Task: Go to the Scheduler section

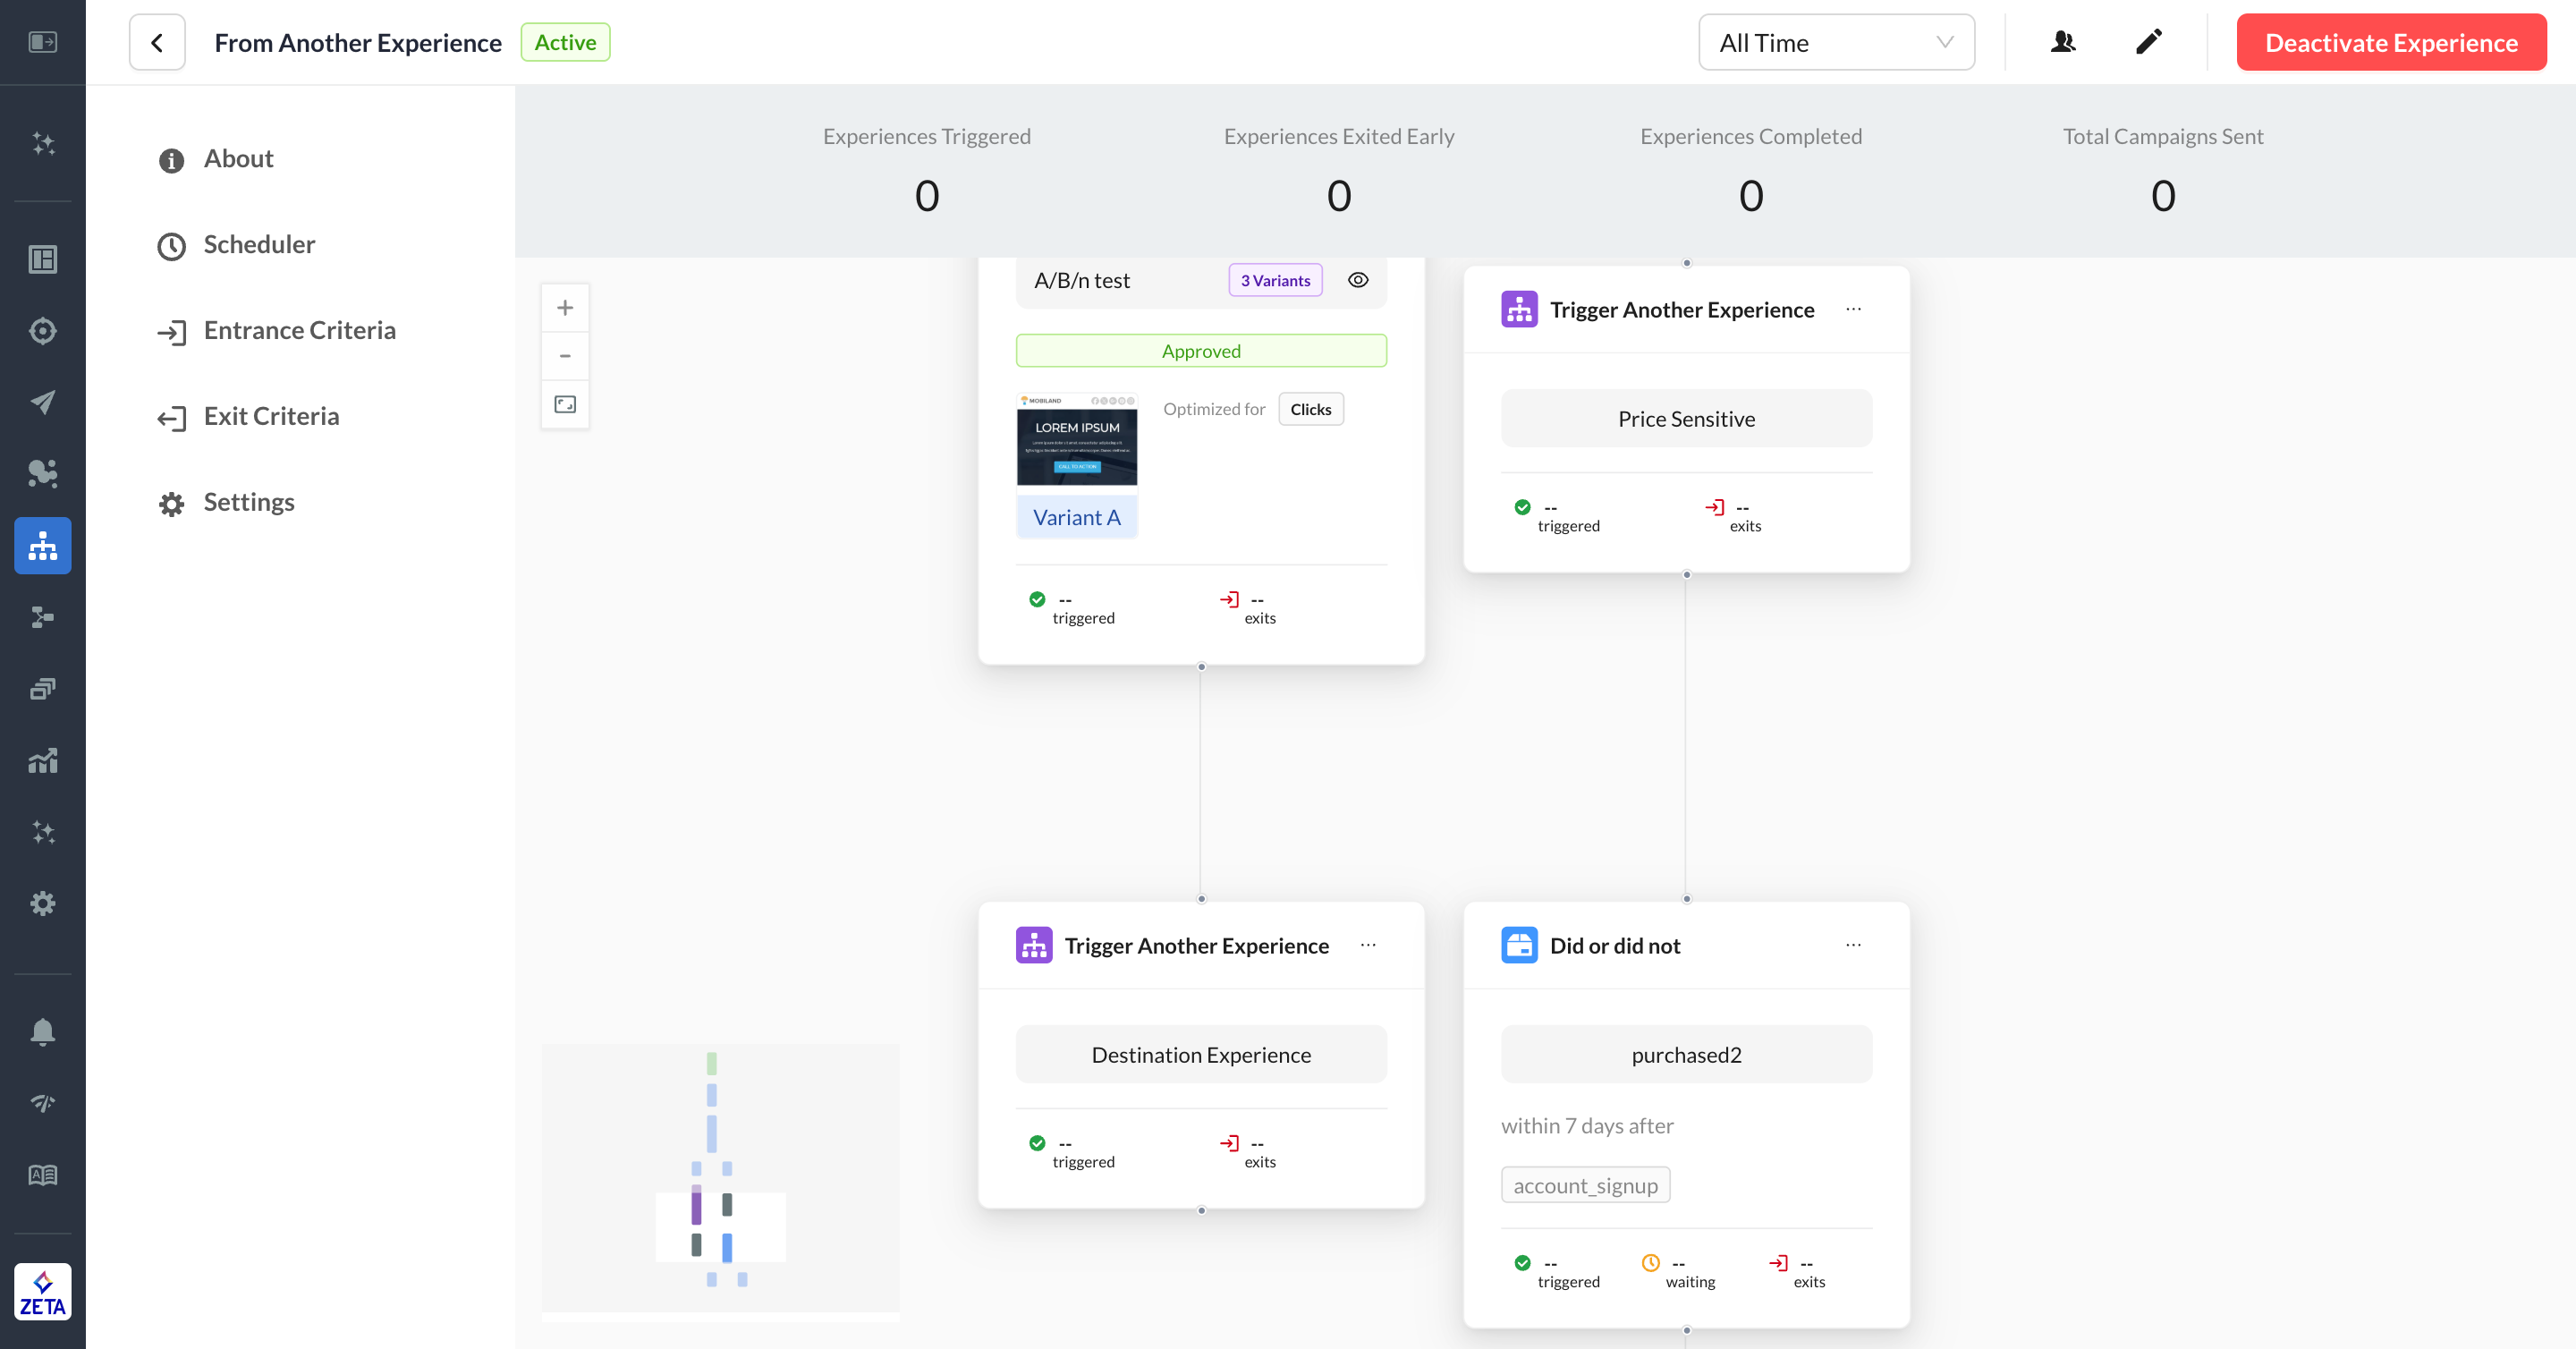Action: [259, 244]
